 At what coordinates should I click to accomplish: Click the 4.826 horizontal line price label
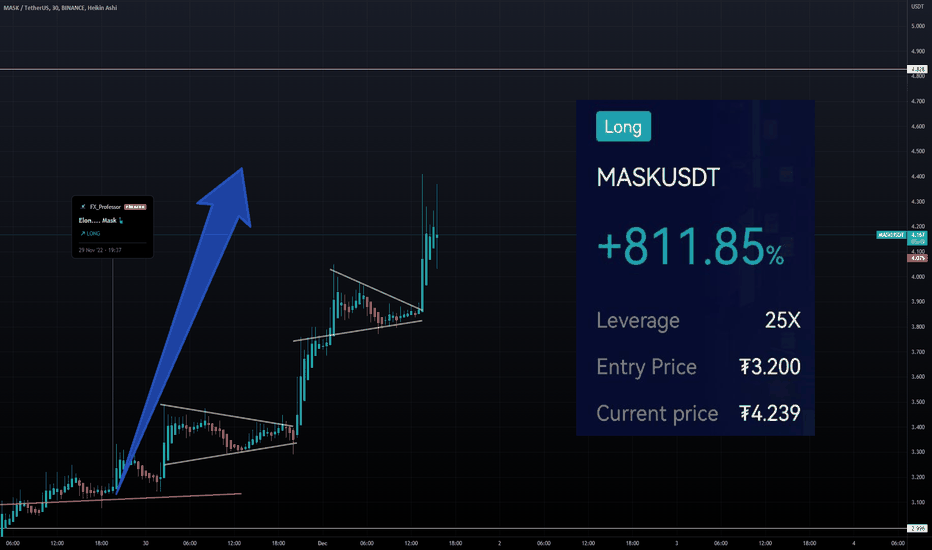click(x=917, y=70)
